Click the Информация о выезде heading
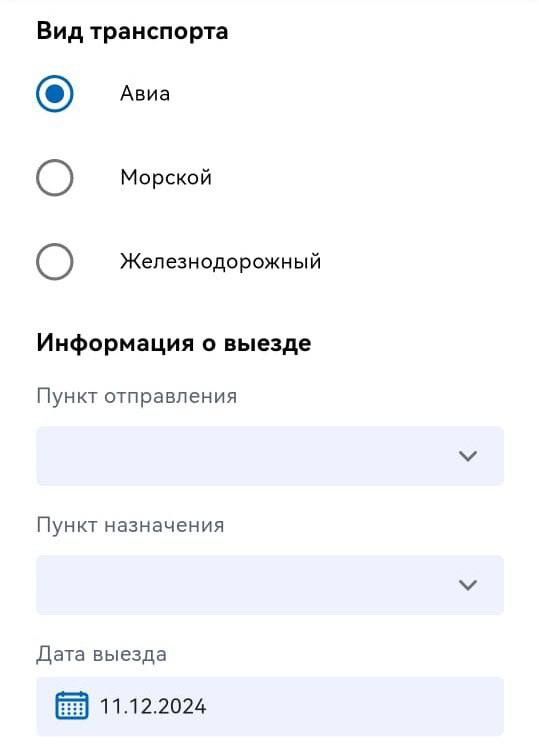The height and width of the screenshot is (755, 539). tap(174, 343)
